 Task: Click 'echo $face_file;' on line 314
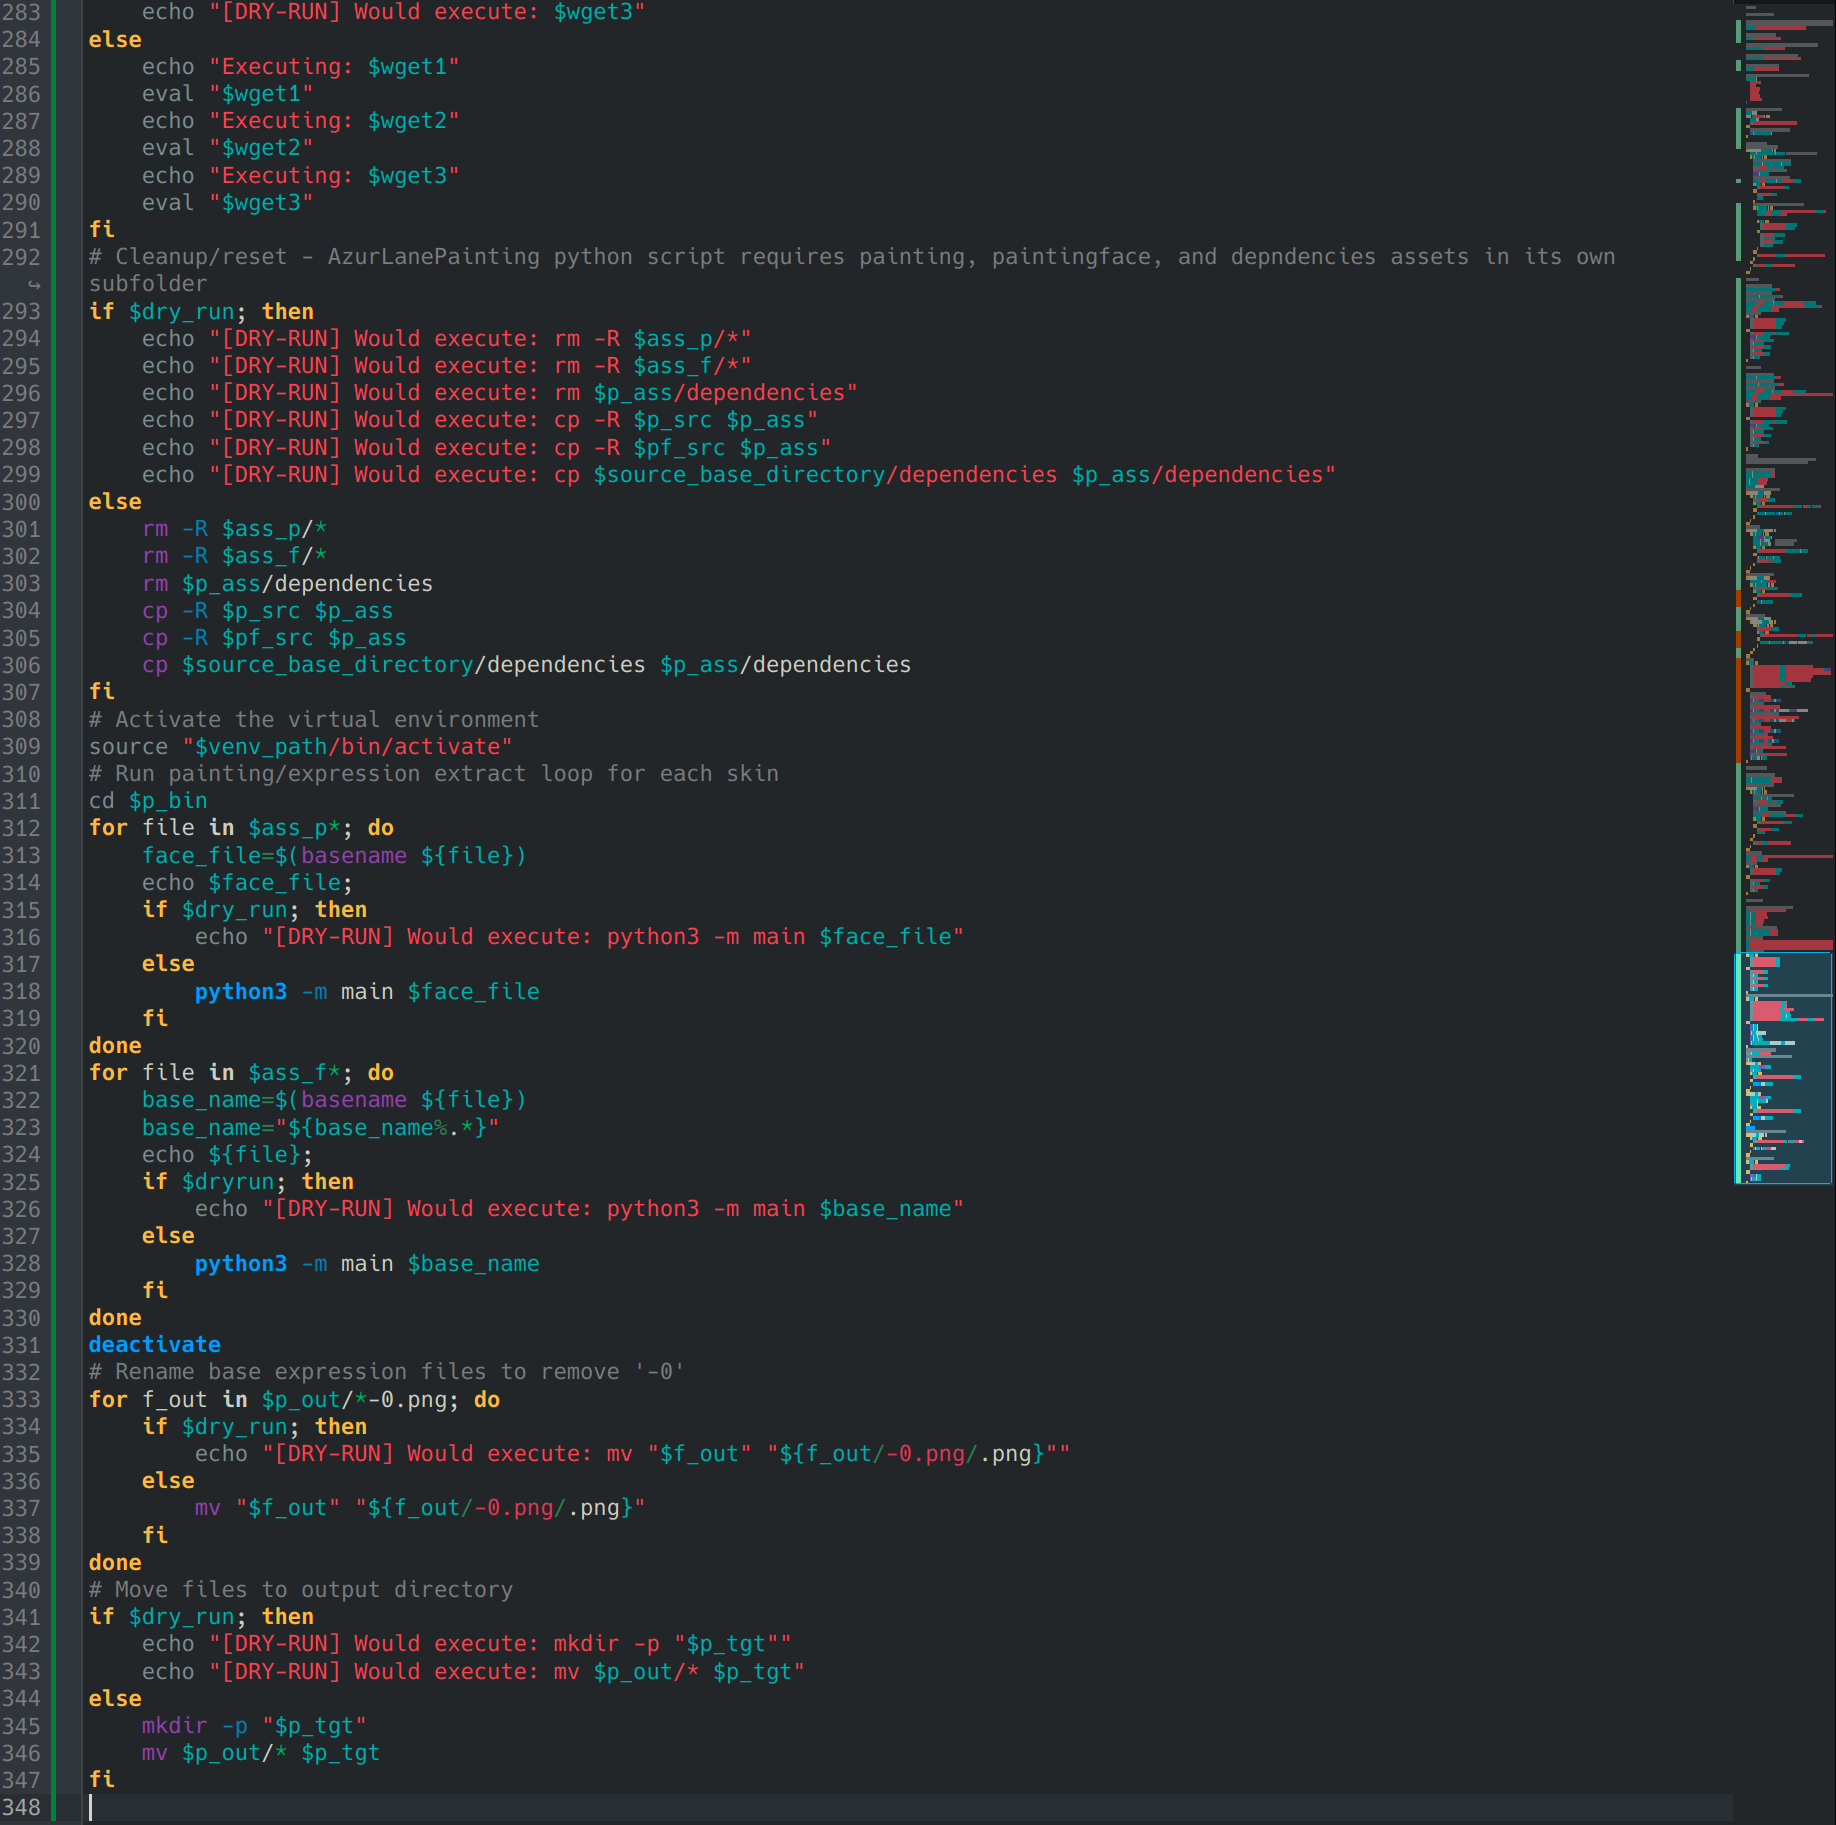[x=247, y=883]
